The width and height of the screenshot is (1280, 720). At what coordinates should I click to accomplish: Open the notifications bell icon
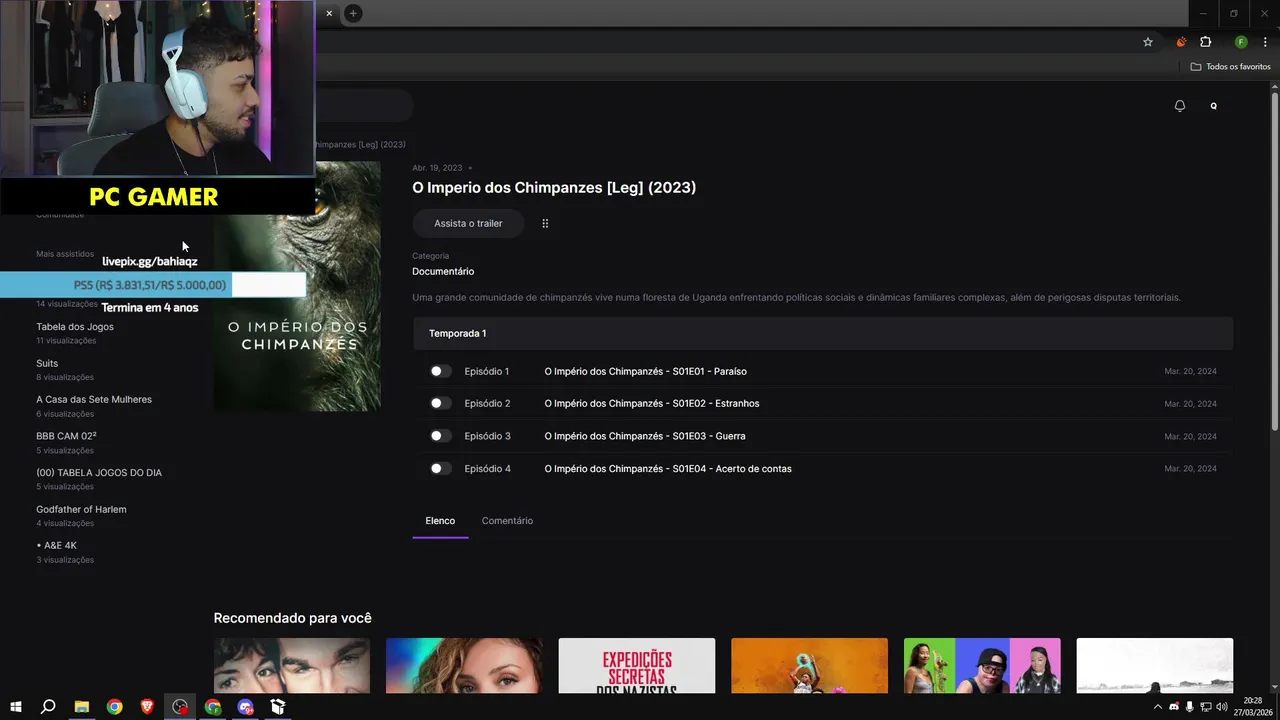(1180, 106)
